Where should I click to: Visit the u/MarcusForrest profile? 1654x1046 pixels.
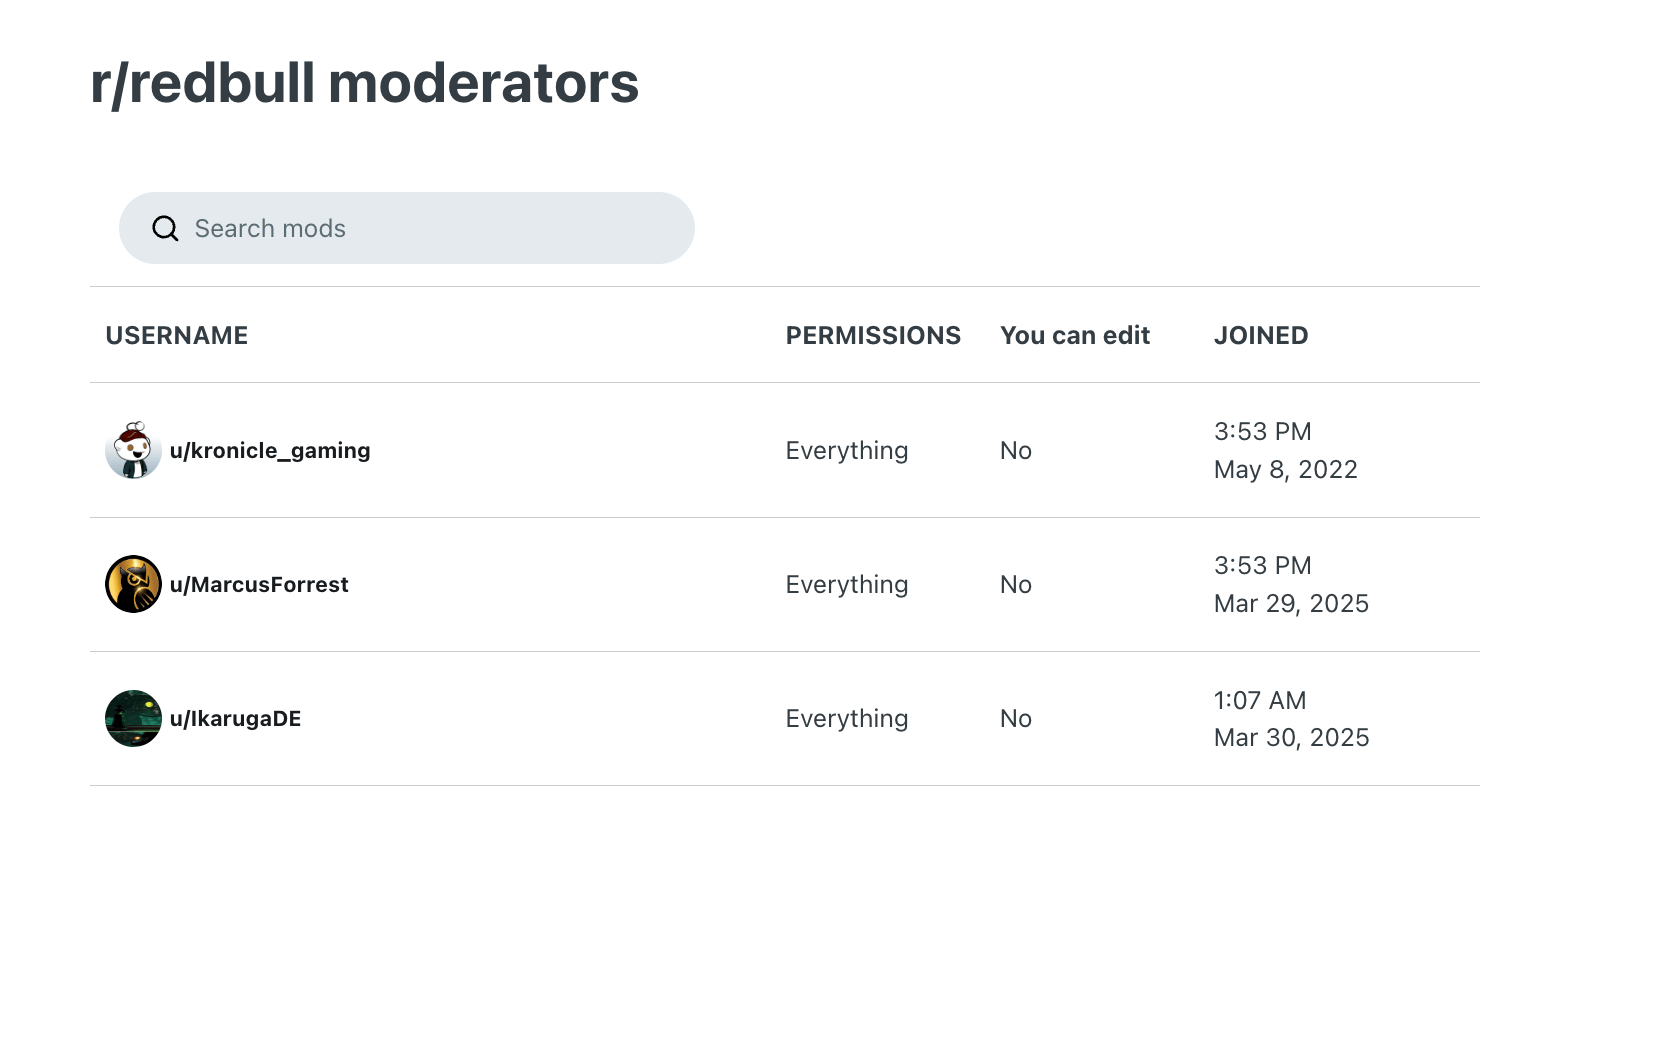tap(259, 585)
